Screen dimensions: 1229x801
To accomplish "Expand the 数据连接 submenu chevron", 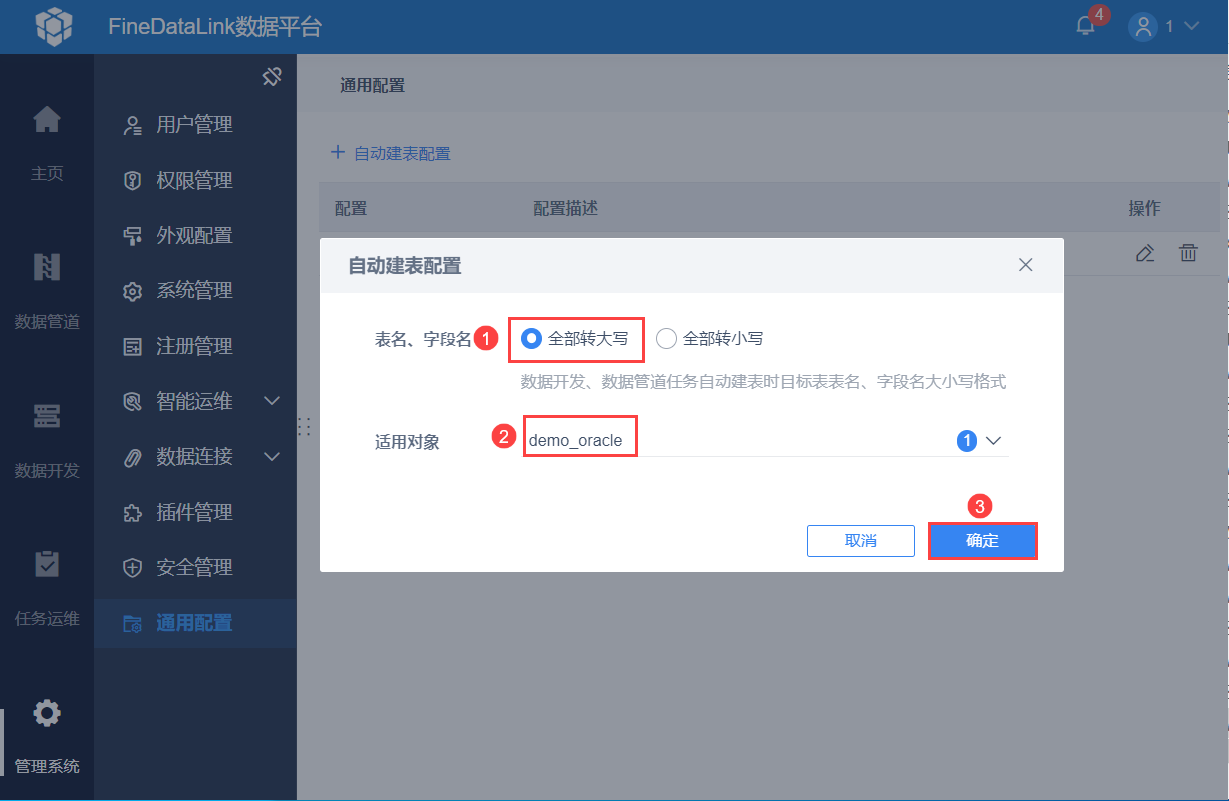I will point(272,457).
